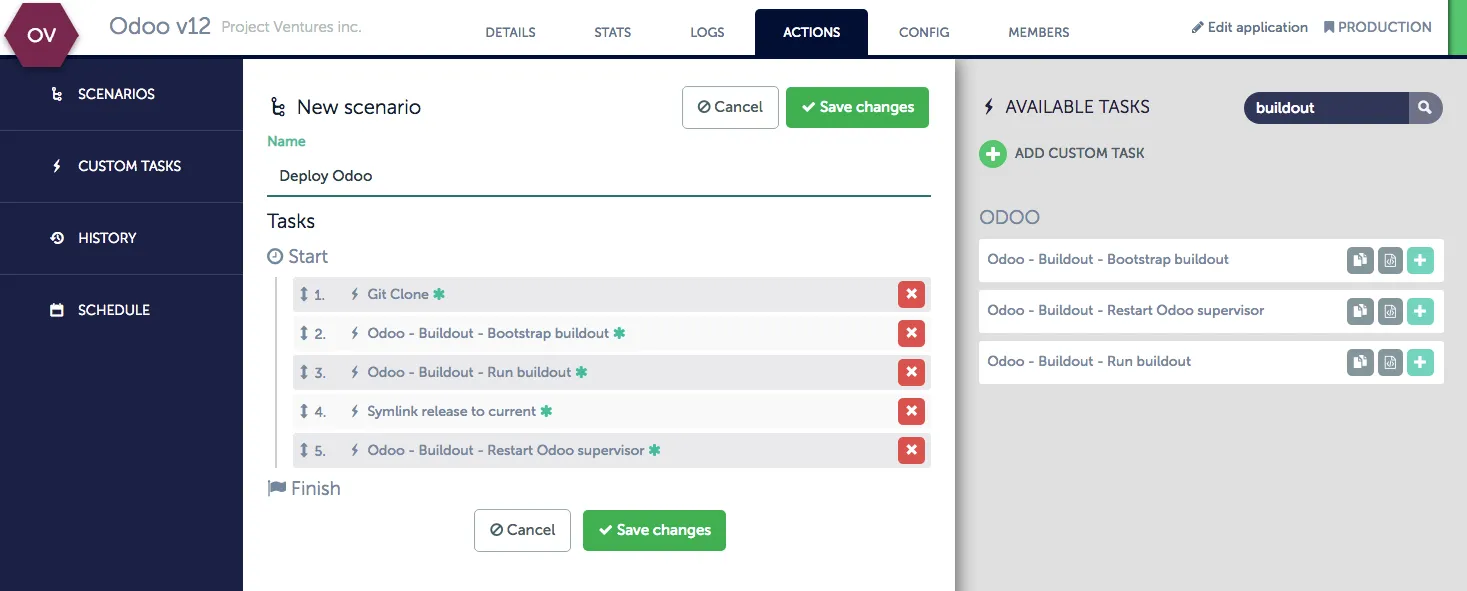Add Bootstrap buildout task with plus icon
This screenshot has width=1467, height=591.
[x=1420, y=260]
